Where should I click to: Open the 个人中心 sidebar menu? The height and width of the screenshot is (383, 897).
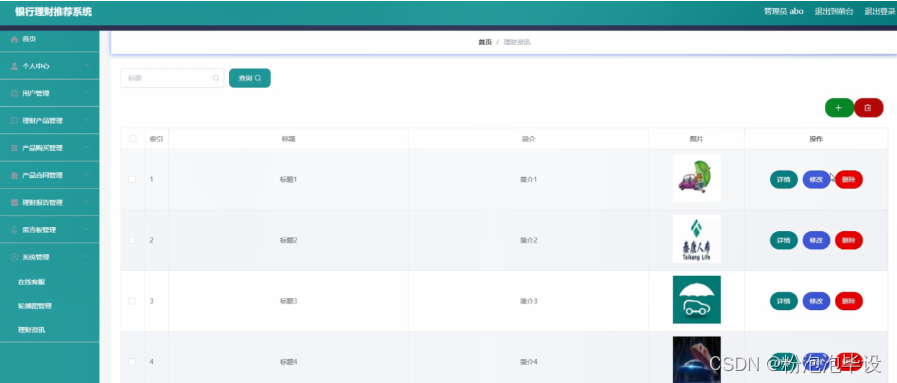49,66
